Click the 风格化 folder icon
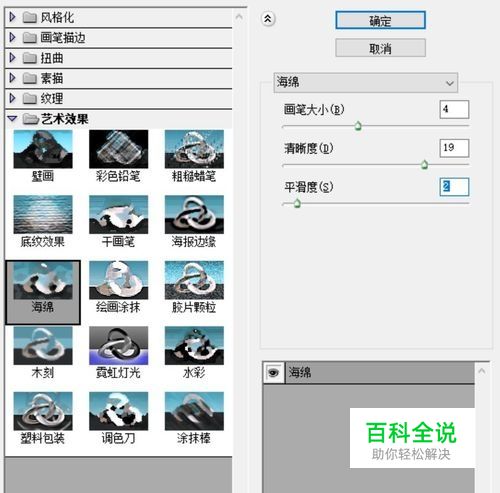 point(30,17)
